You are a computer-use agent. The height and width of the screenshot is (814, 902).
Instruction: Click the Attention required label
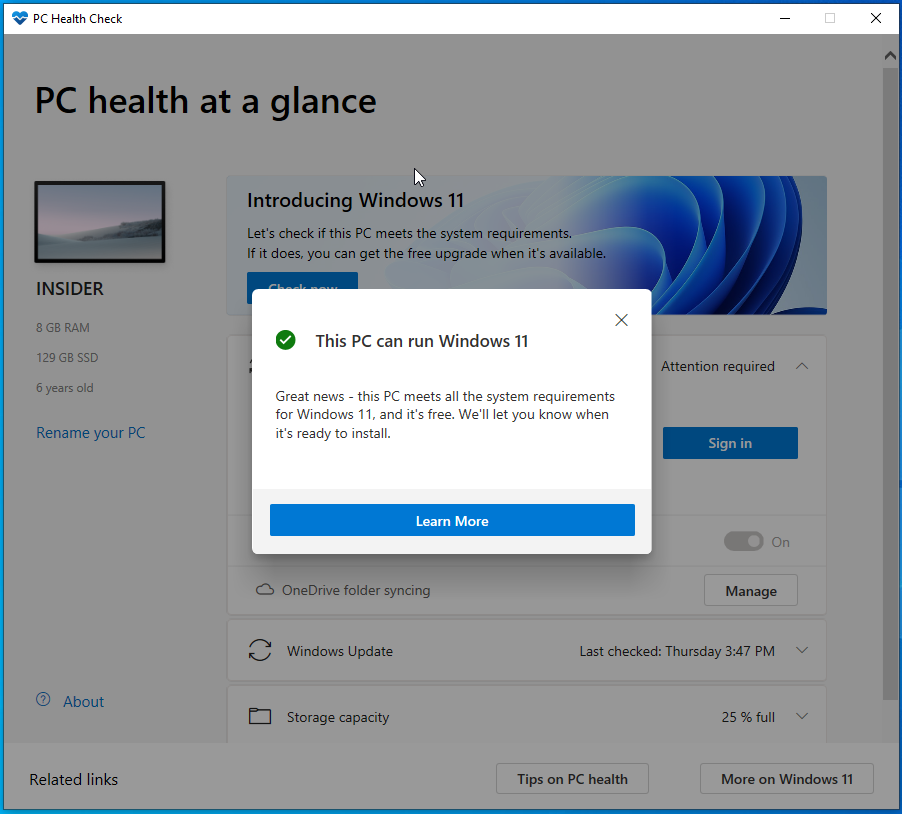point(717,366)
